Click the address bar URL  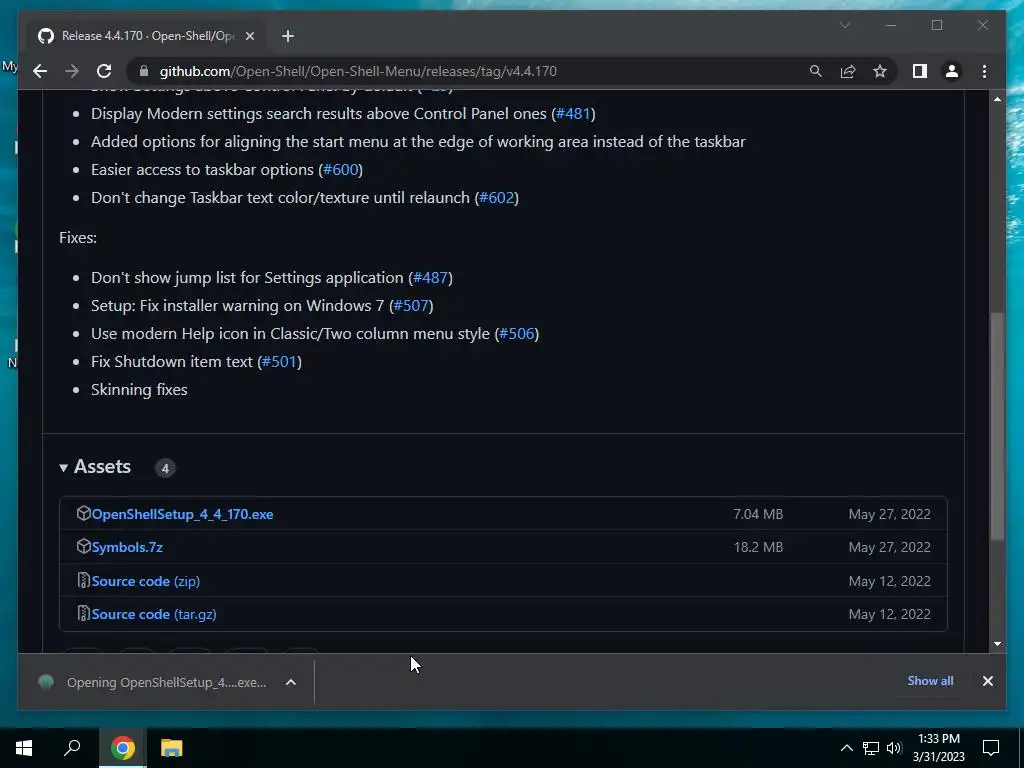pyautogui.click(x=358, y=71)
